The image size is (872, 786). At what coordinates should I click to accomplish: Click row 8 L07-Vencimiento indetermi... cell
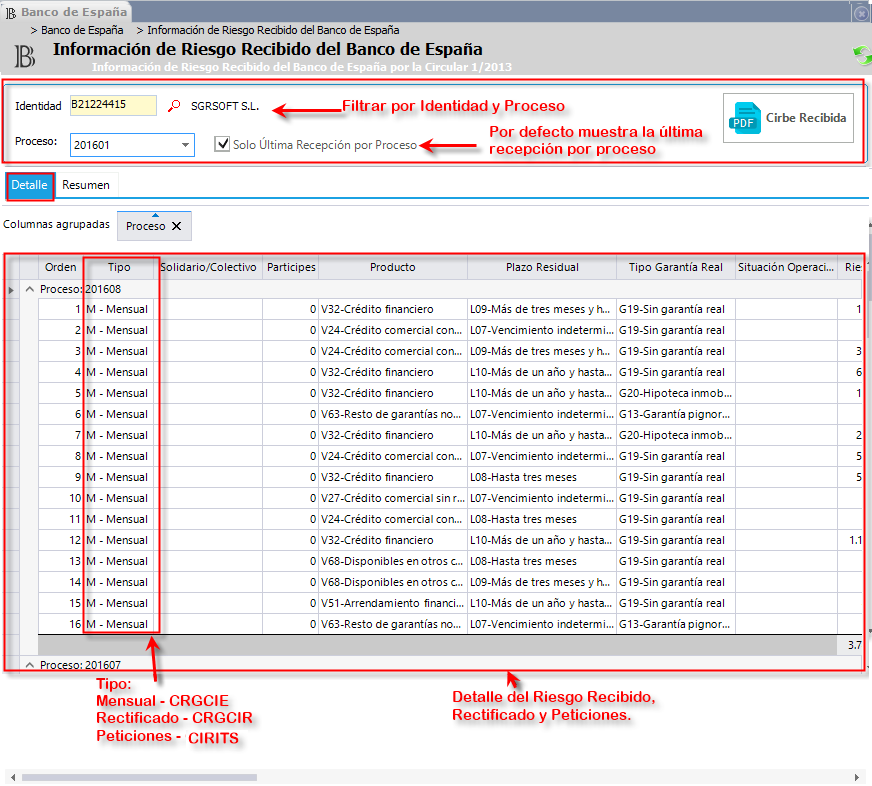[542, 456]
